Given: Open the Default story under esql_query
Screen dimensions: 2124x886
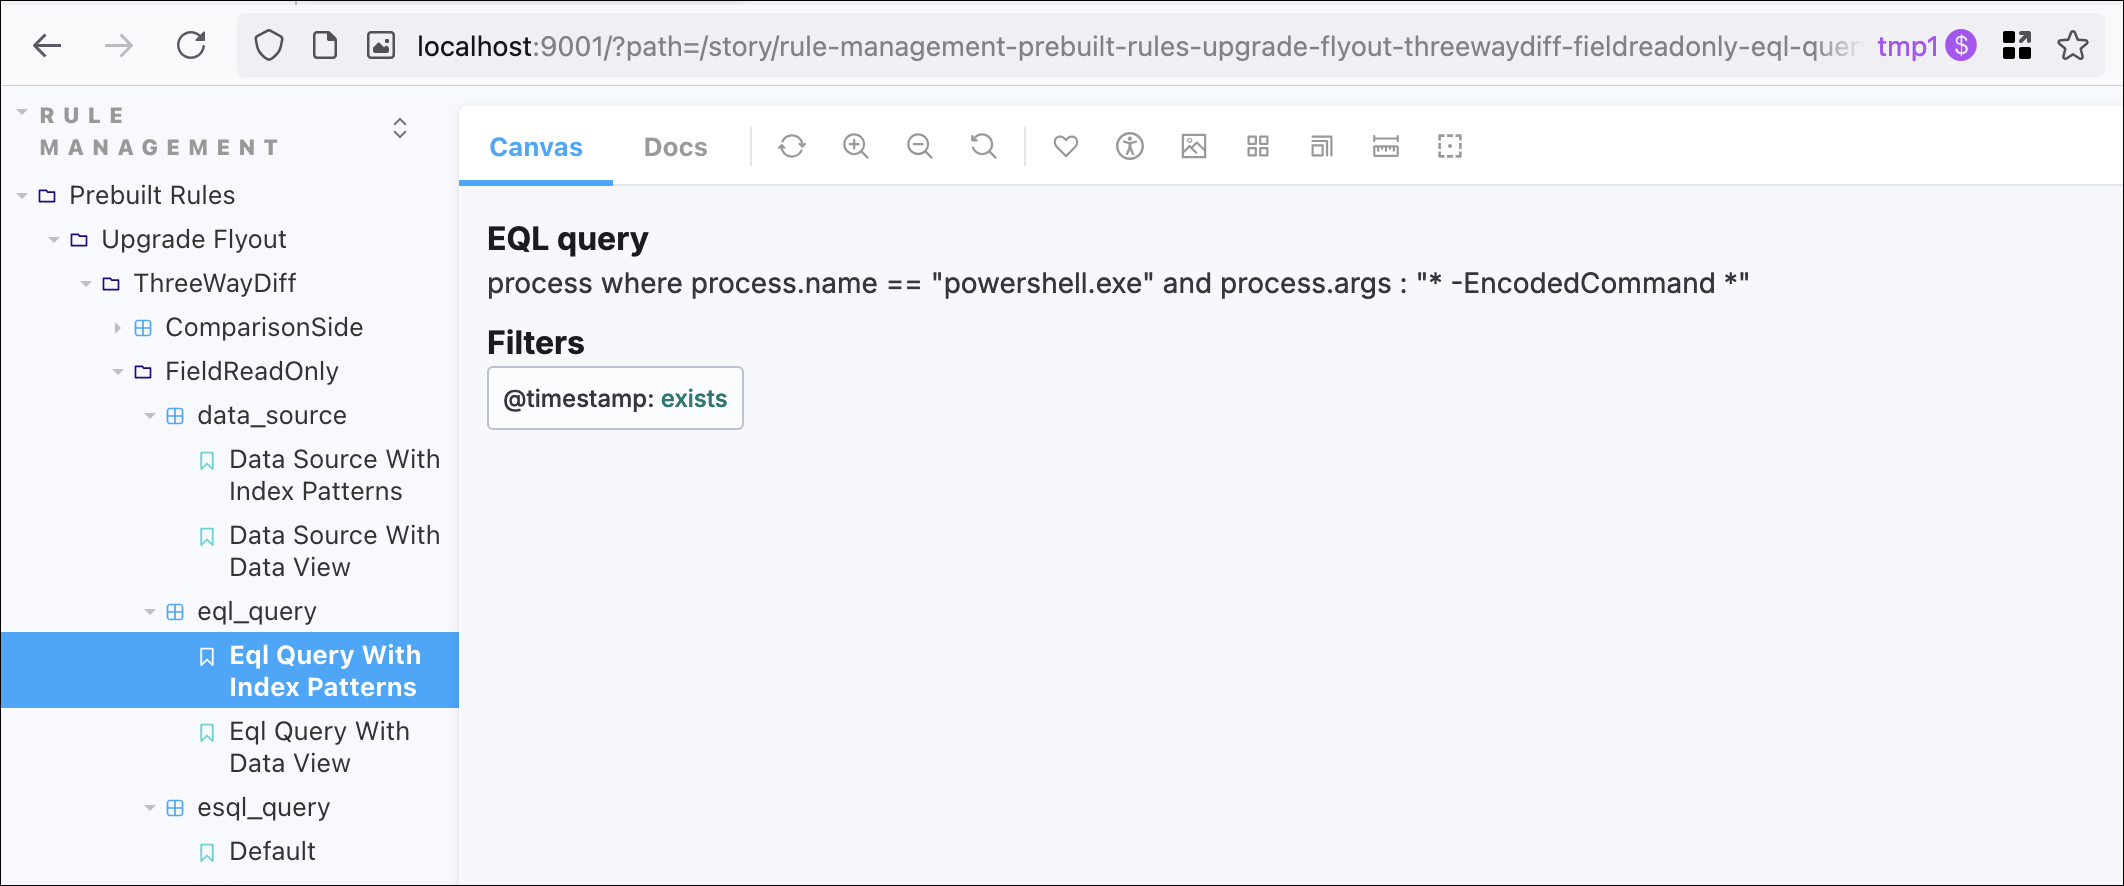Looking at the screenshot, I should coord(272,851).
